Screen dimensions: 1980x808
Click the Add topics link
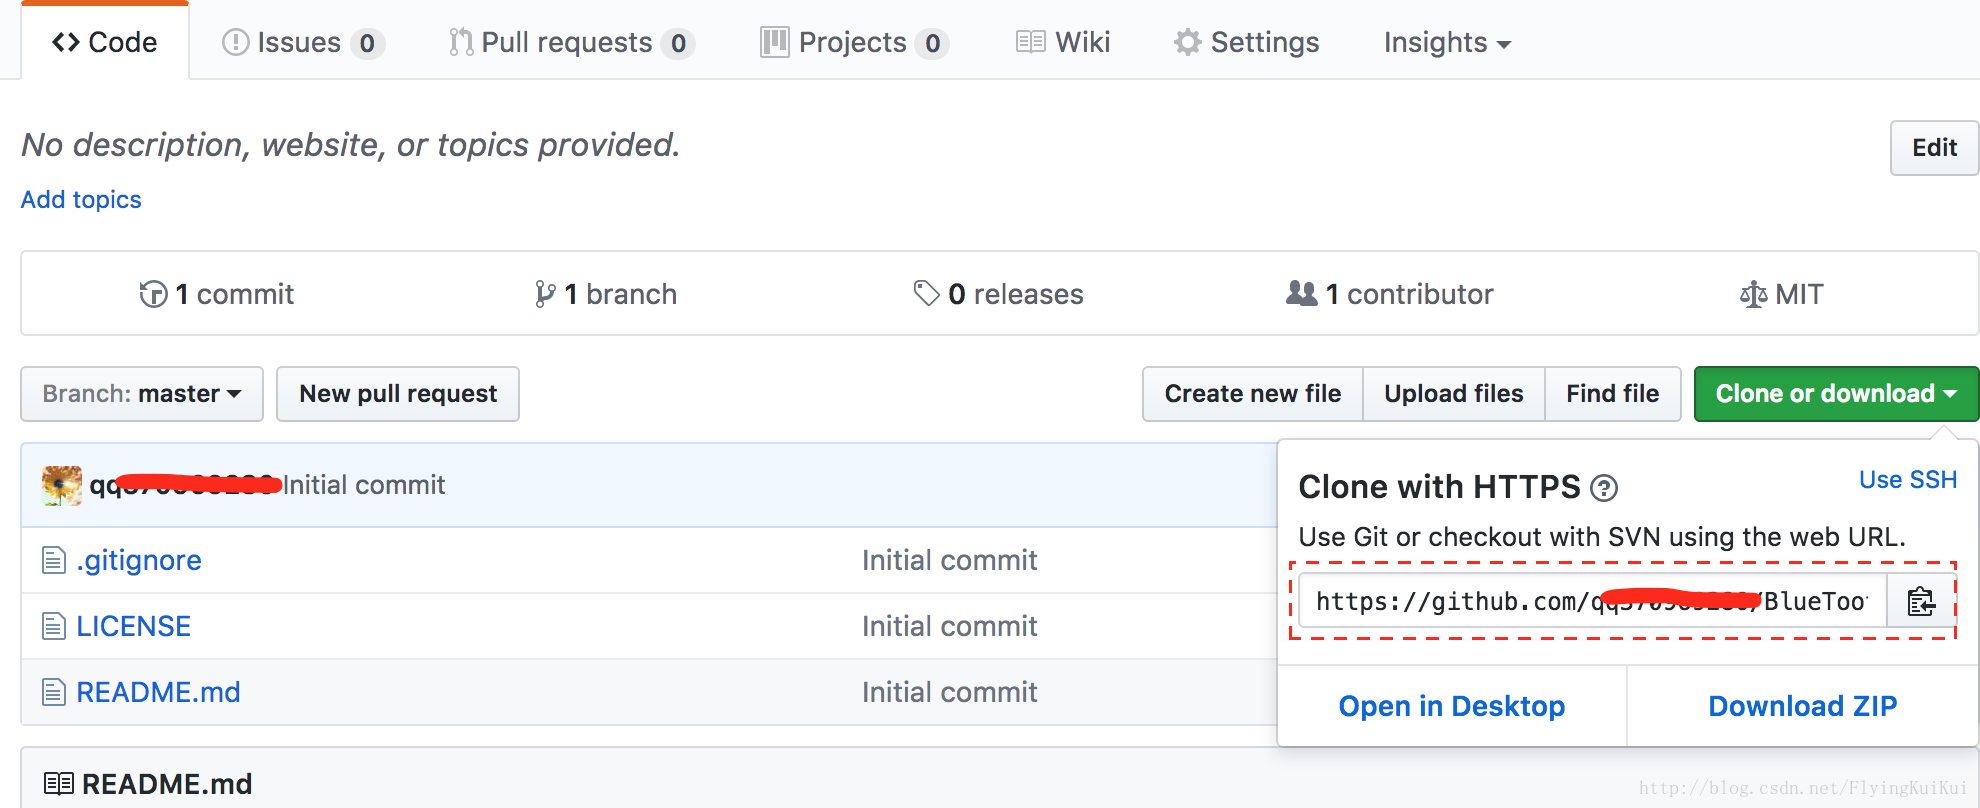pyautogui.click(x=81, y=199)
